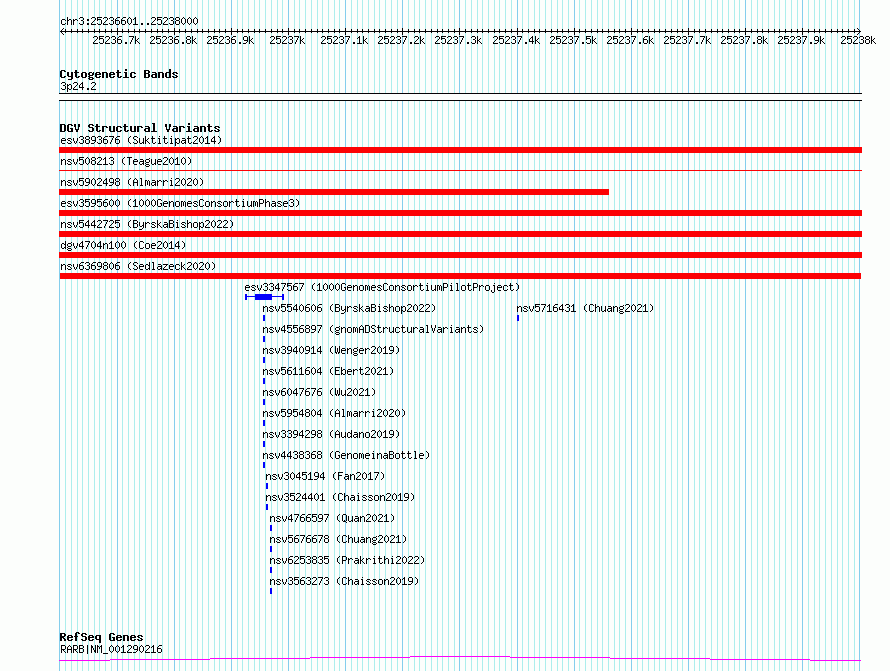The height and width of the screenshot is (671, 890).
Task: Click nsv5716431 (Chuang2021) label
Action: [x=585, y=308]
